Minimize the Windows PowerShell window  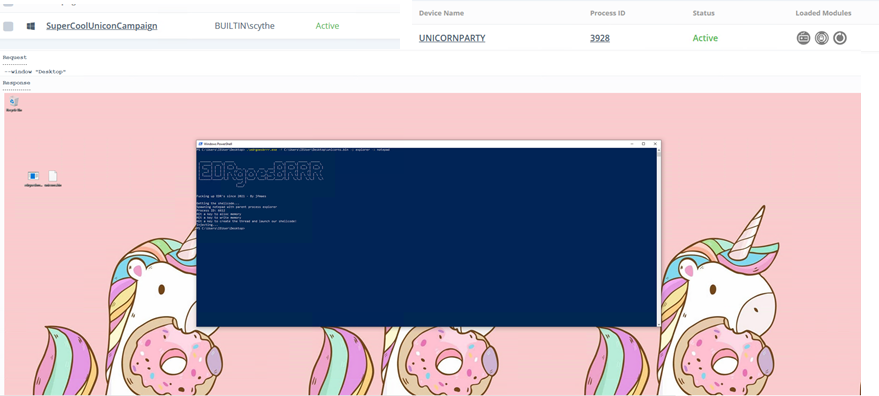pyautogui.click(x=632, y=144)
